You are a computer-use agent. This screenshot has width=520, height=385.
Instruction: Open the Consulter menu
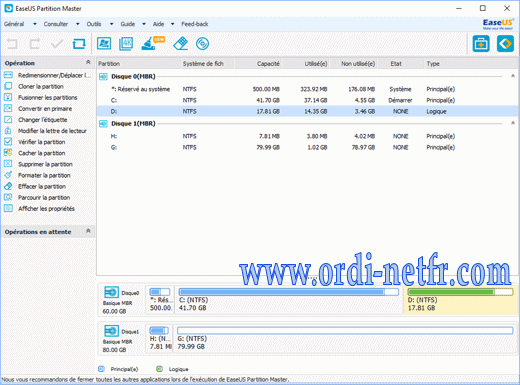(56, 24)
